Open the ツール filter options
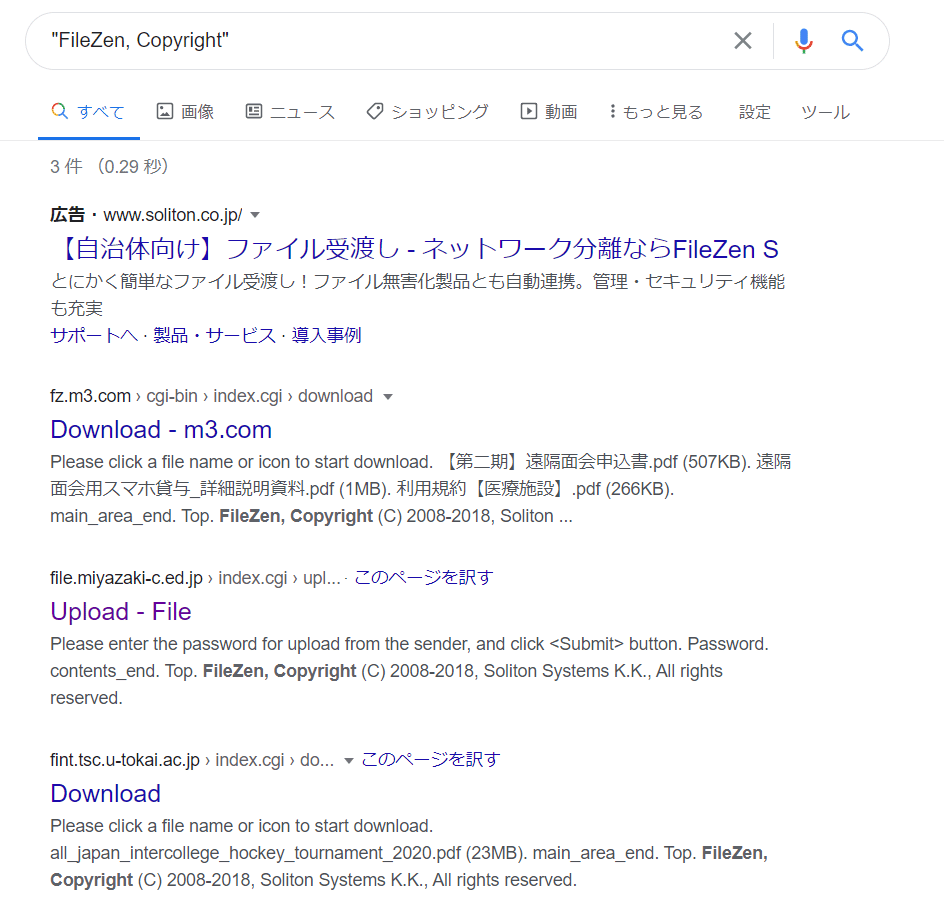Screen dimensions: 944x909 [825, 112]
